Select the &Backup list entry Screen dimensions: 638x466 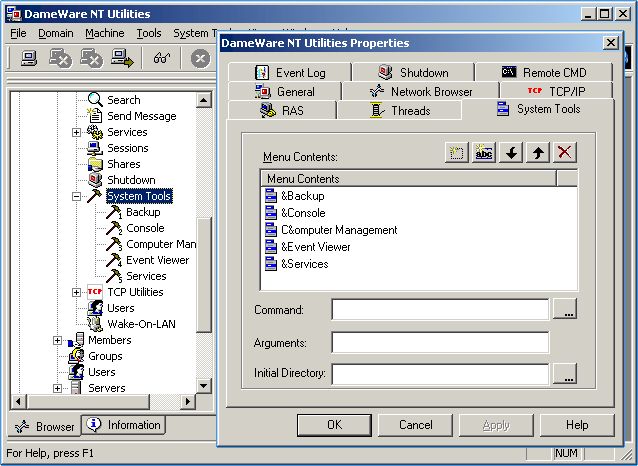[302, 196]
